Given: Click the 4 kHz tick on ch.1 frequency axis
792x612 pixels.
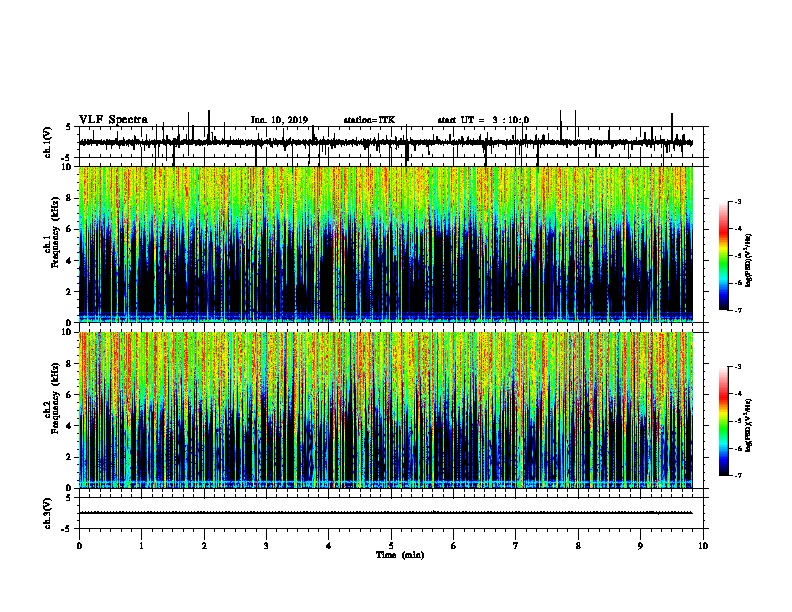Looking at the screenshot, I should pos(70,261).
